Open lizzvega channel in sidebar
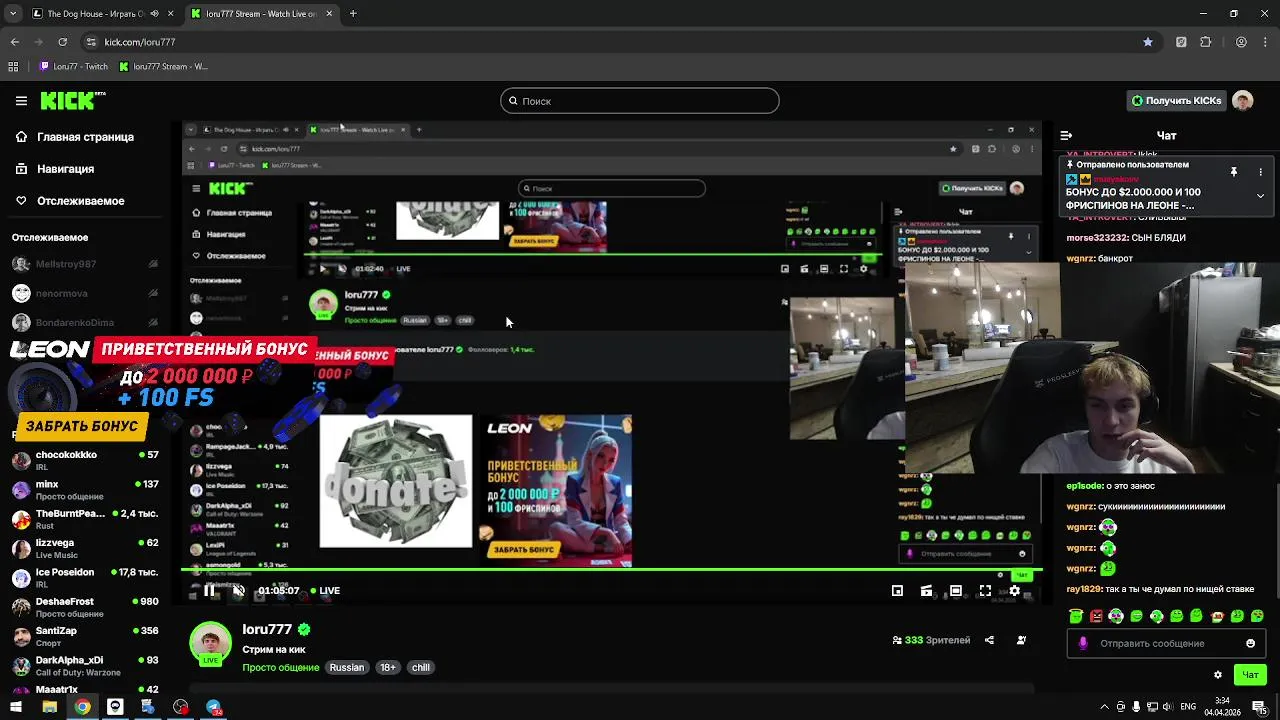 coord(85,548)
